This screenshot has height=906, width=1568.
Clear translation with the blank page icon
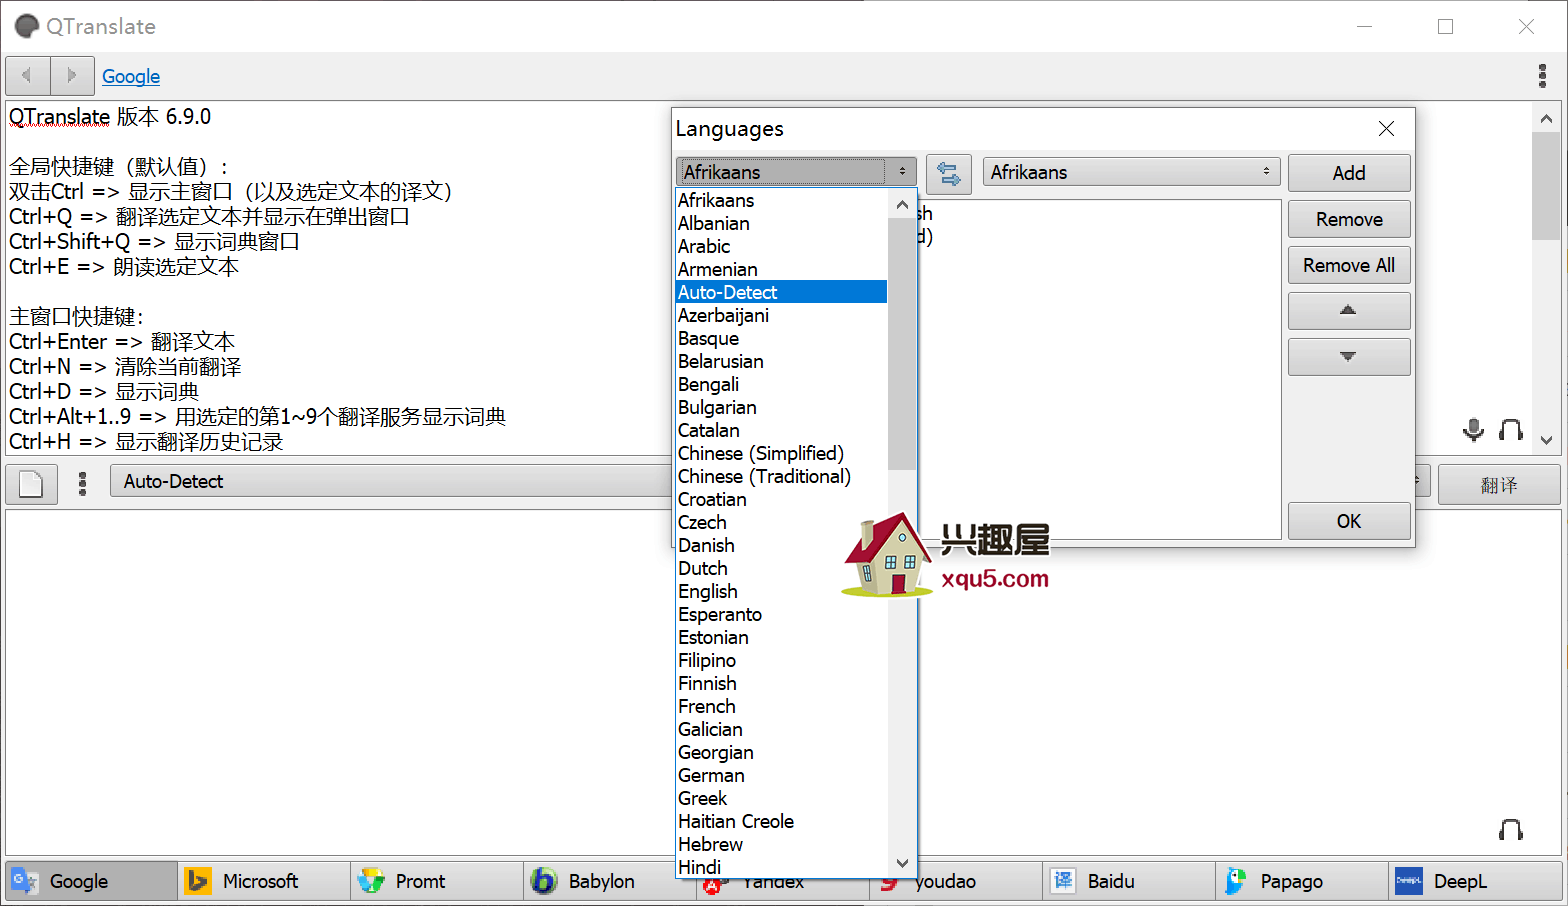point(31,484)
